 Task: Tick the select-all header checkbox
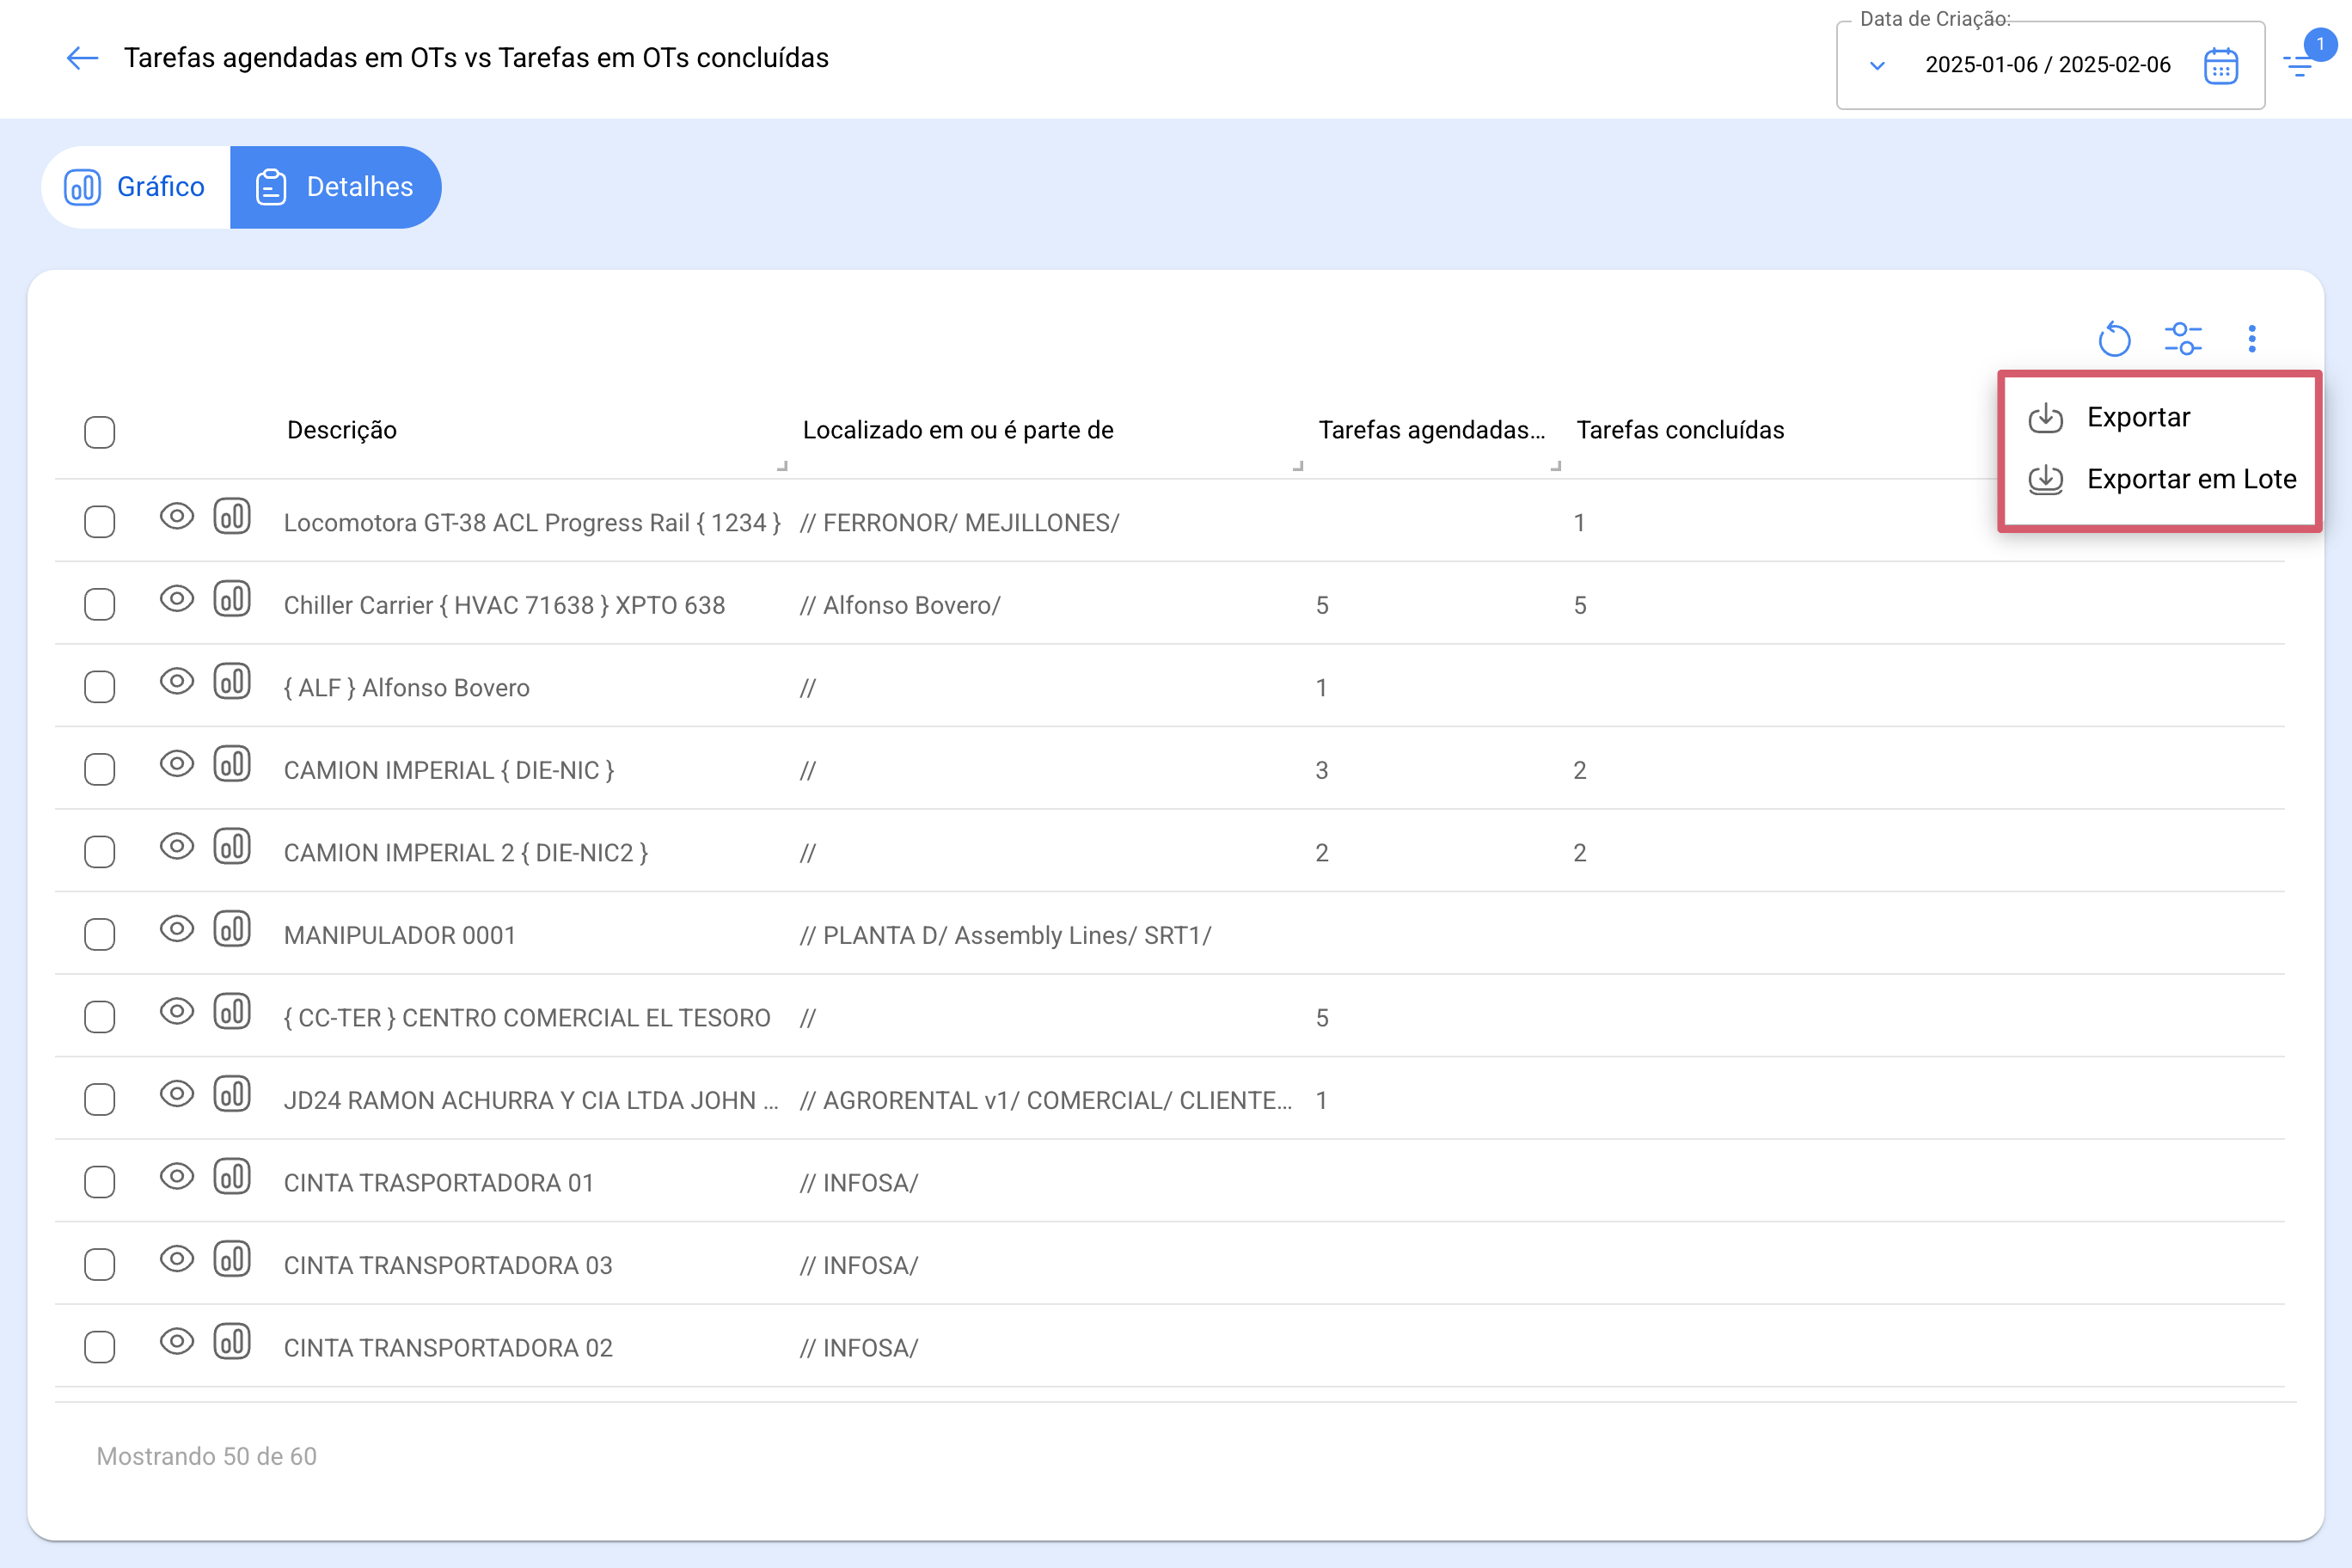click(x=100, y=433)
